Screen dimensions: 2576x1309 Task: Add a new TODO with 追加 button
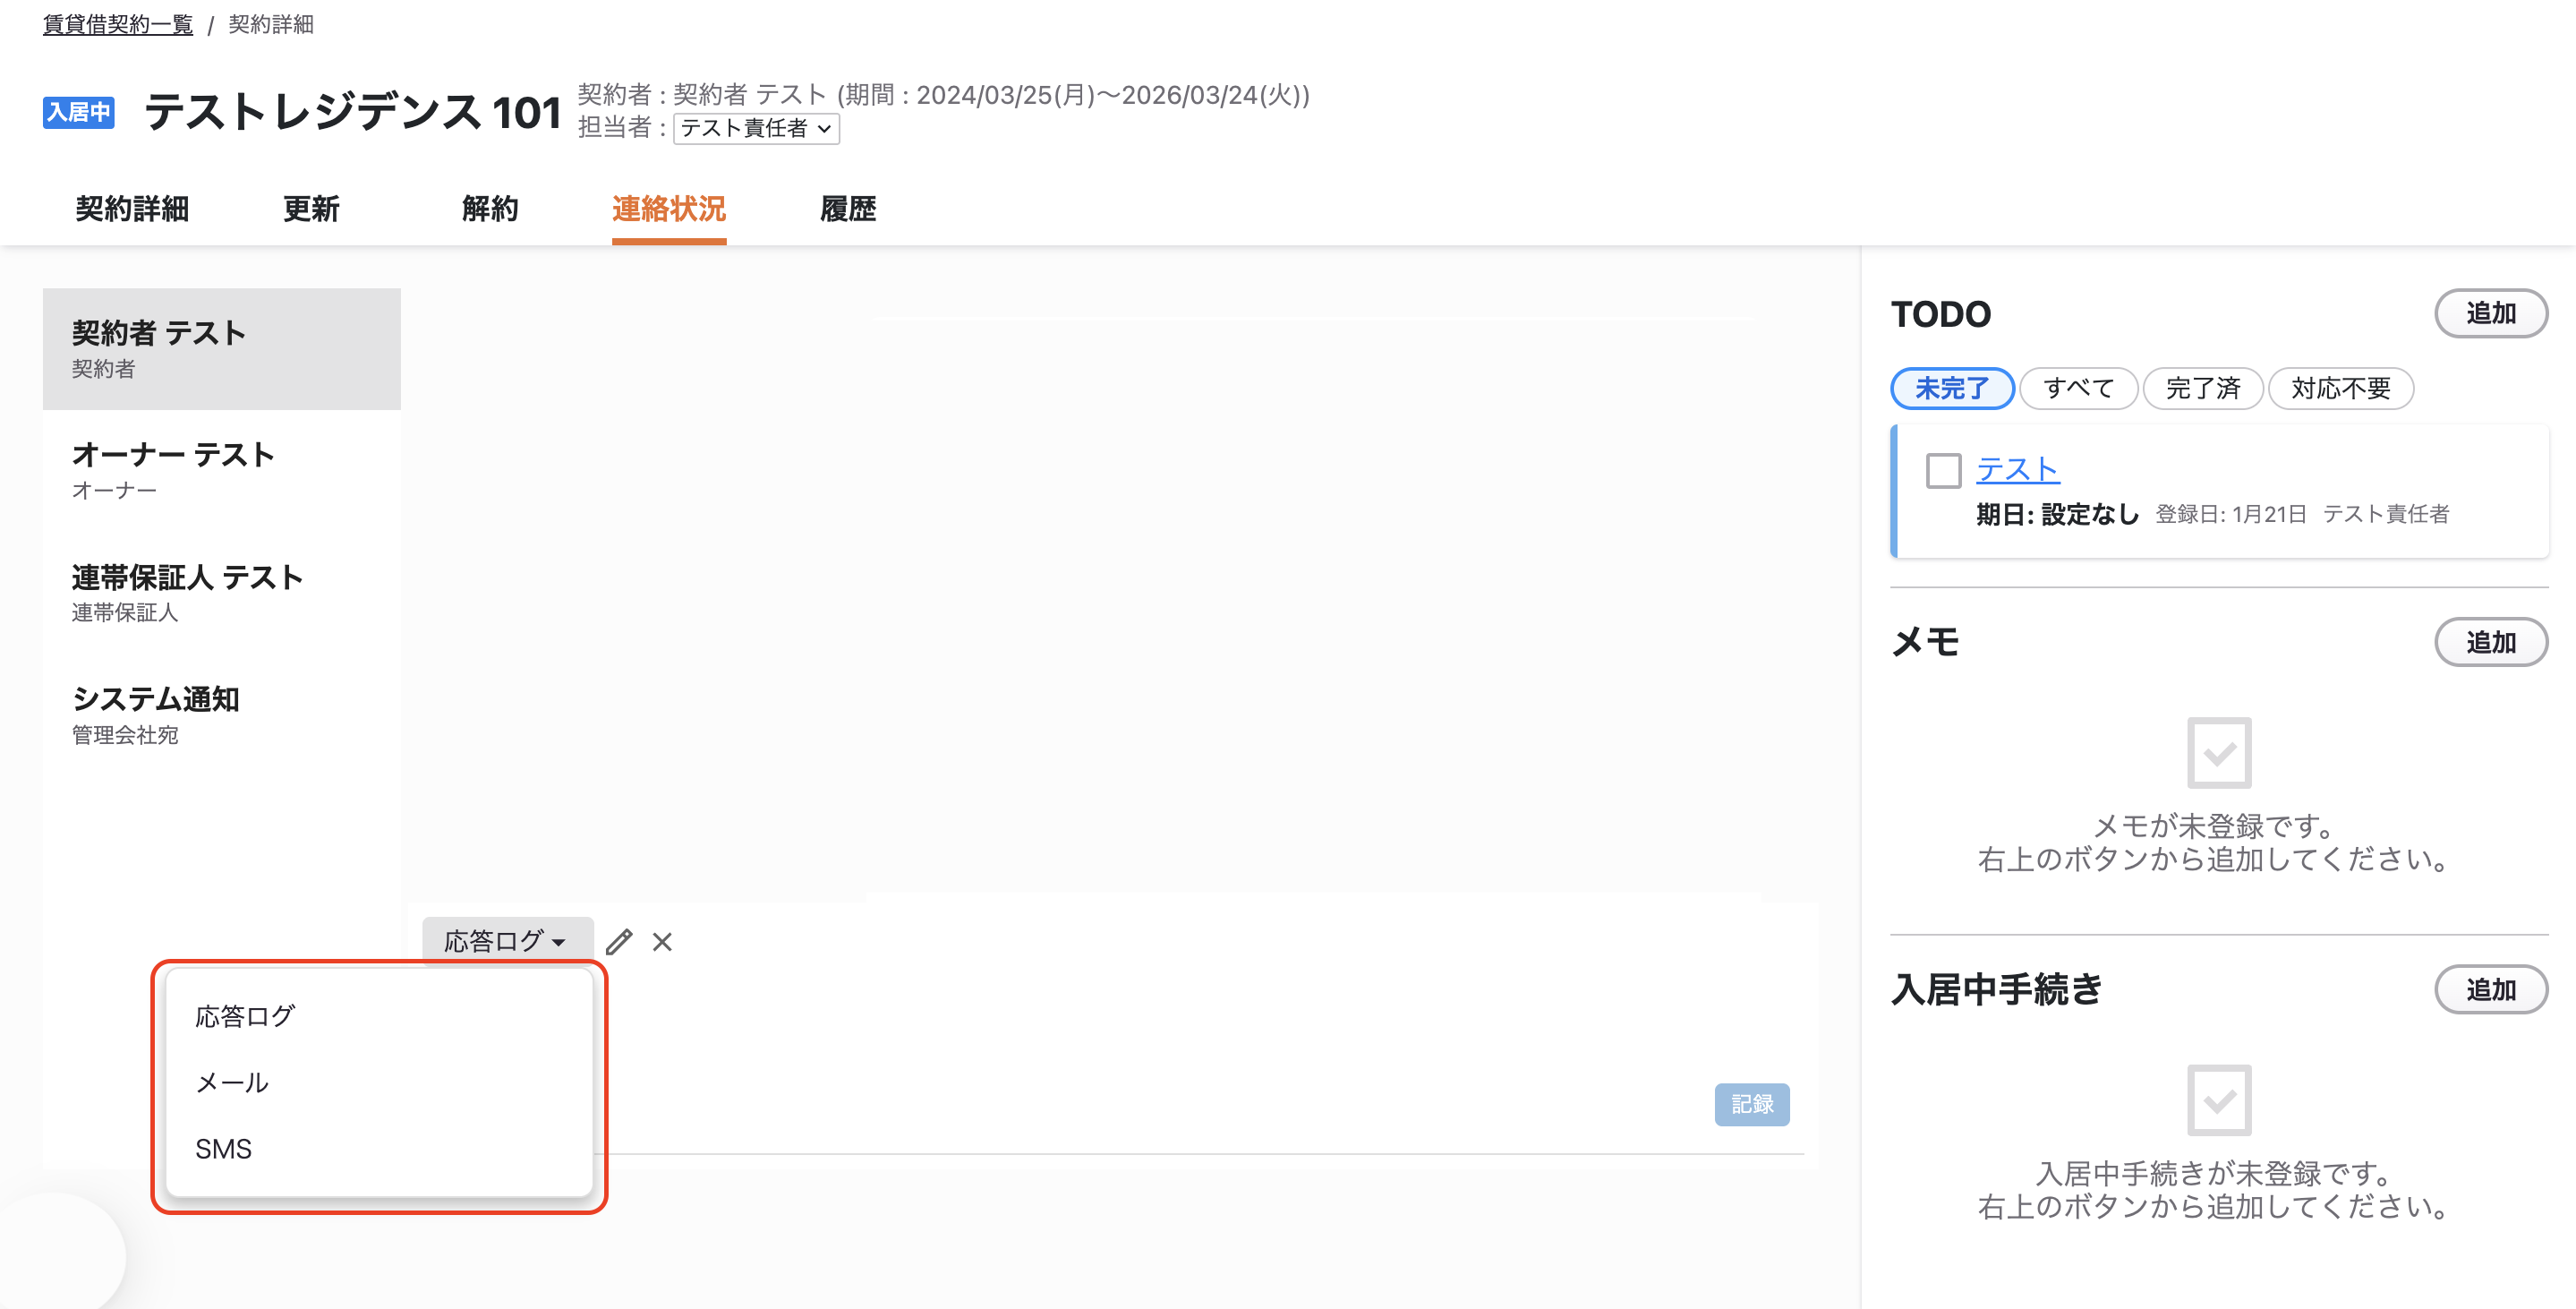(2490, 313)
